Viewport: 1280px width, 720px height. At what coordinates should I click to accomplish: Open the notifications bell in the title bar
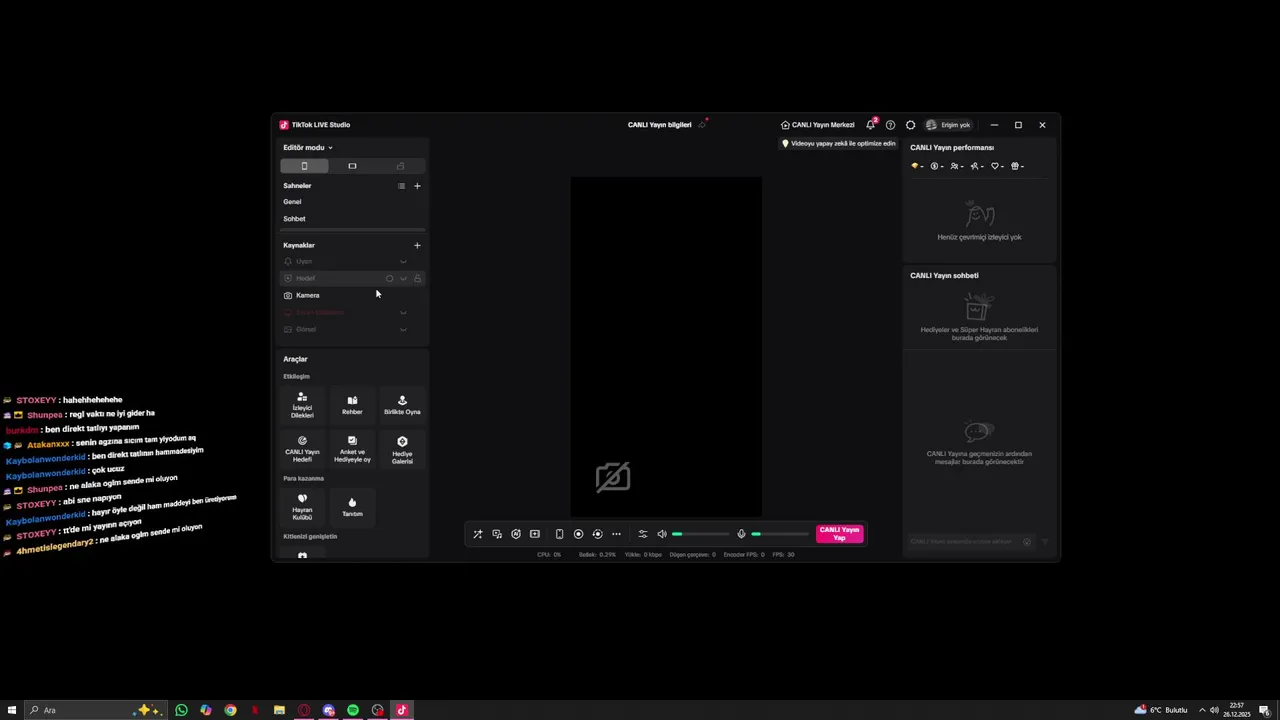[870, 125]
